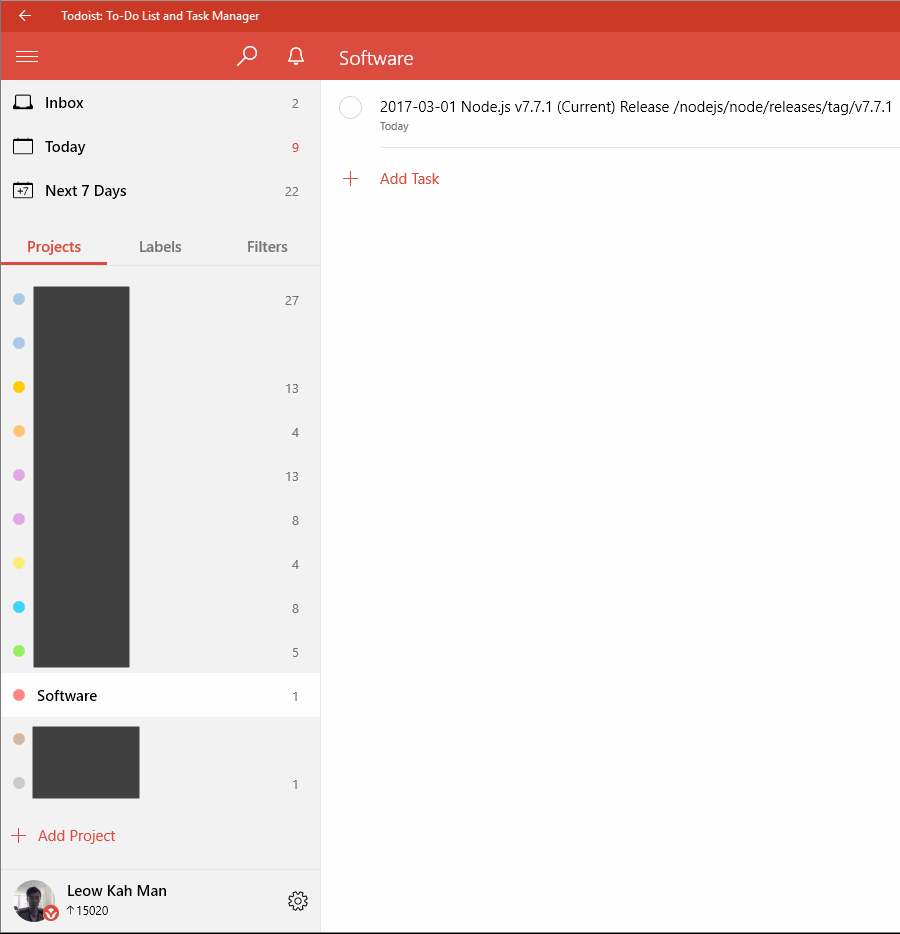Click the plus icon beside Add Project
Image resolution: width=900 pixels, height=934 pixels.
pyautogui.click(x=18, y=836)
